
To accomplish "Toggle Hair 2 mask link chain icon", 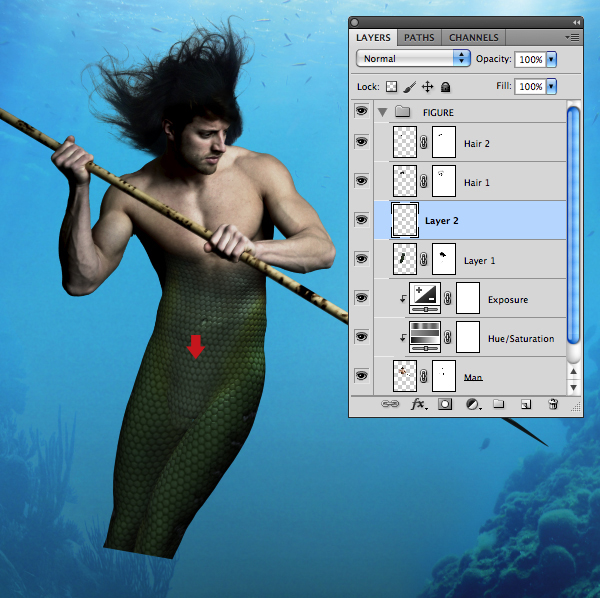I will coord(424,142).
